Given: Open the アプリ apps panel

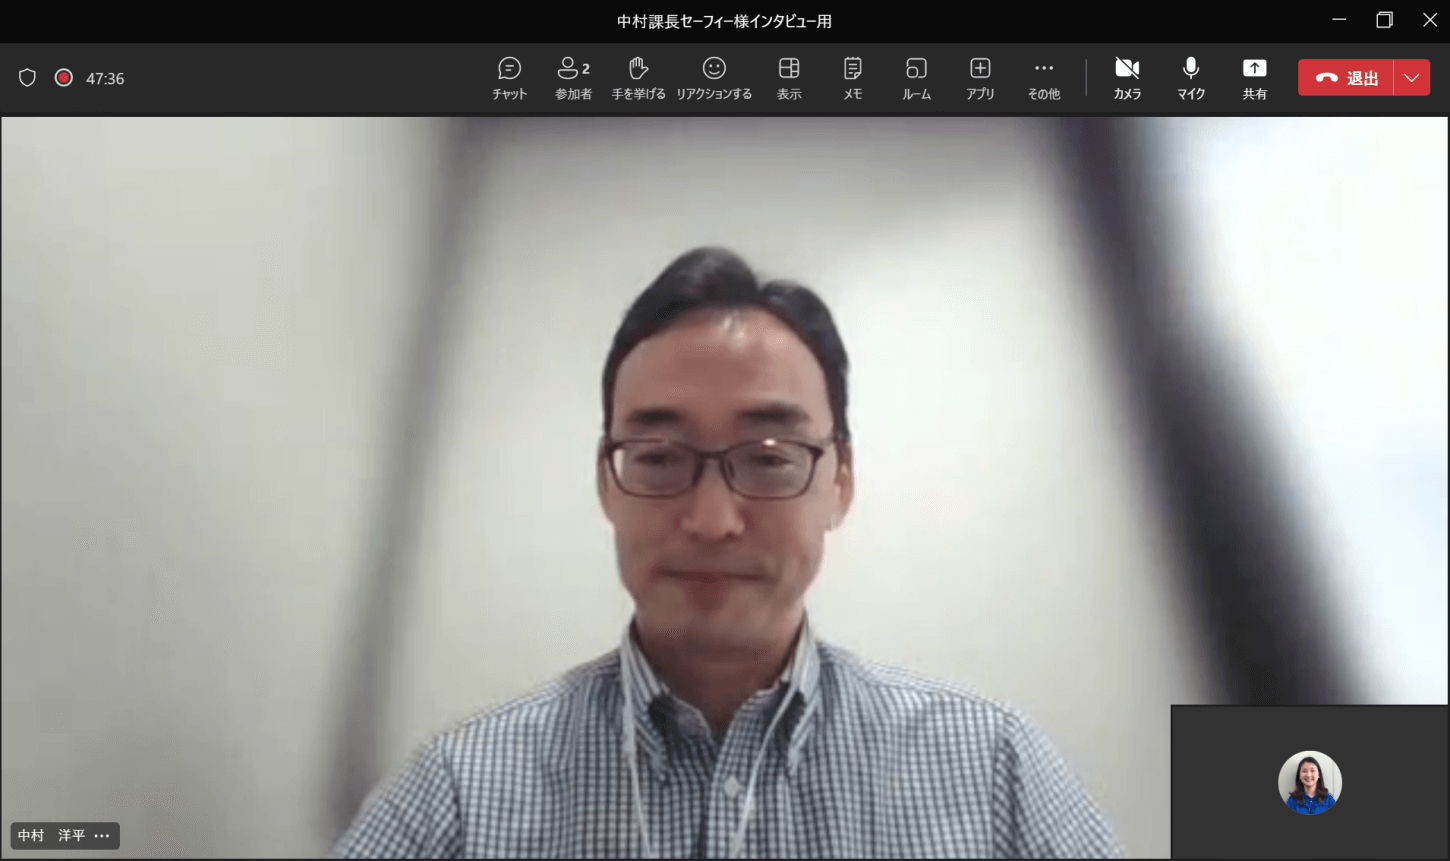Looking at the screenshot, I should point(980,78).
